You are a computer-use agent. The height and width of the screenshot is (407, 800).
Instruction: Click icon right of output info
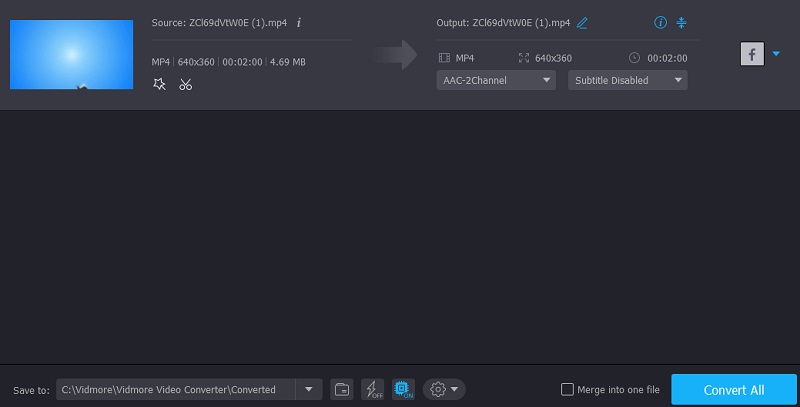[682, 22]
